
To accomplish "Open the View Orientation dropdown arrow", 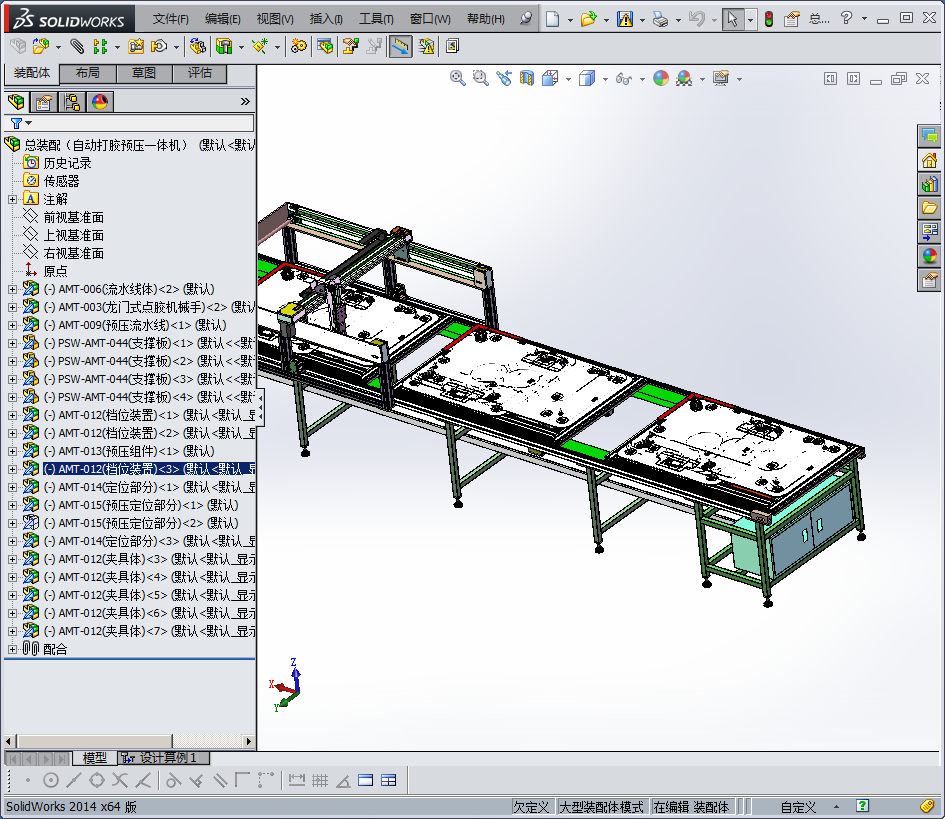I will [x=568, y=79].
